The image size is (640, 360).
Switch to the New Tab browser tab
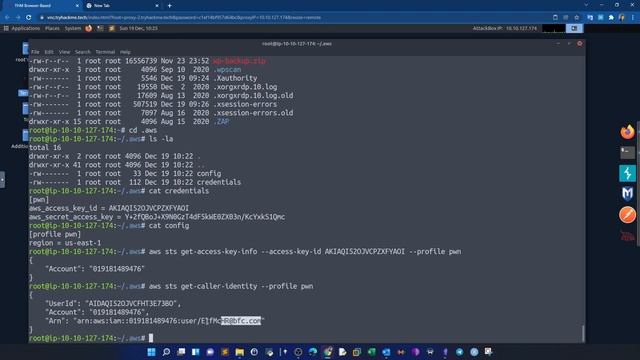122,6
